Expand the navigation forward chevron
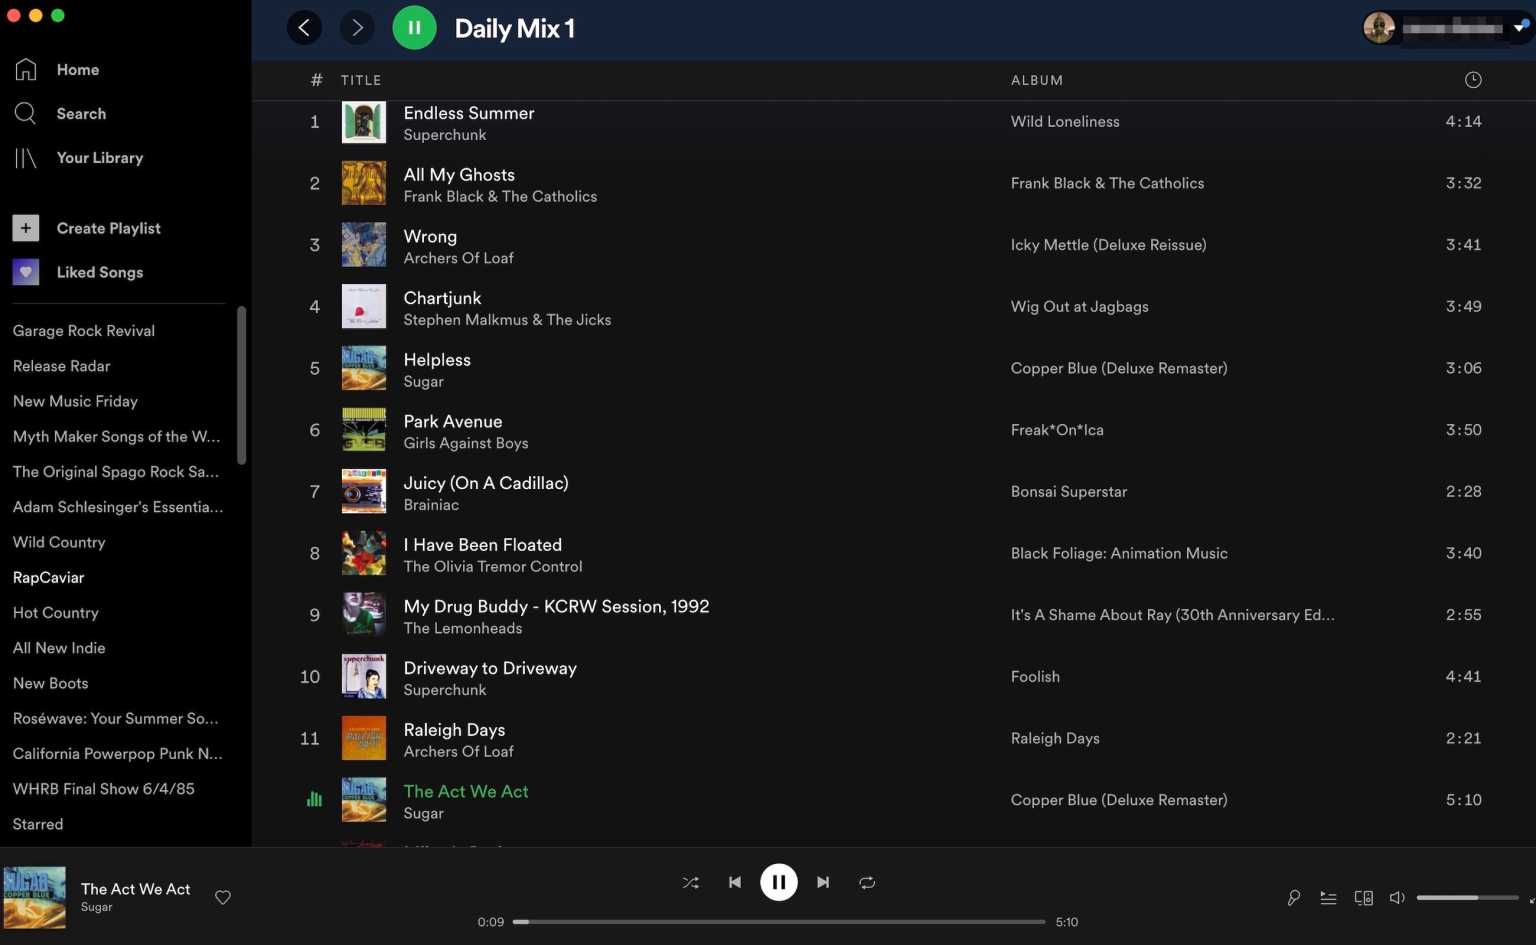The height and width of the screenshot is (945, 1536). [x=356, y=27]
